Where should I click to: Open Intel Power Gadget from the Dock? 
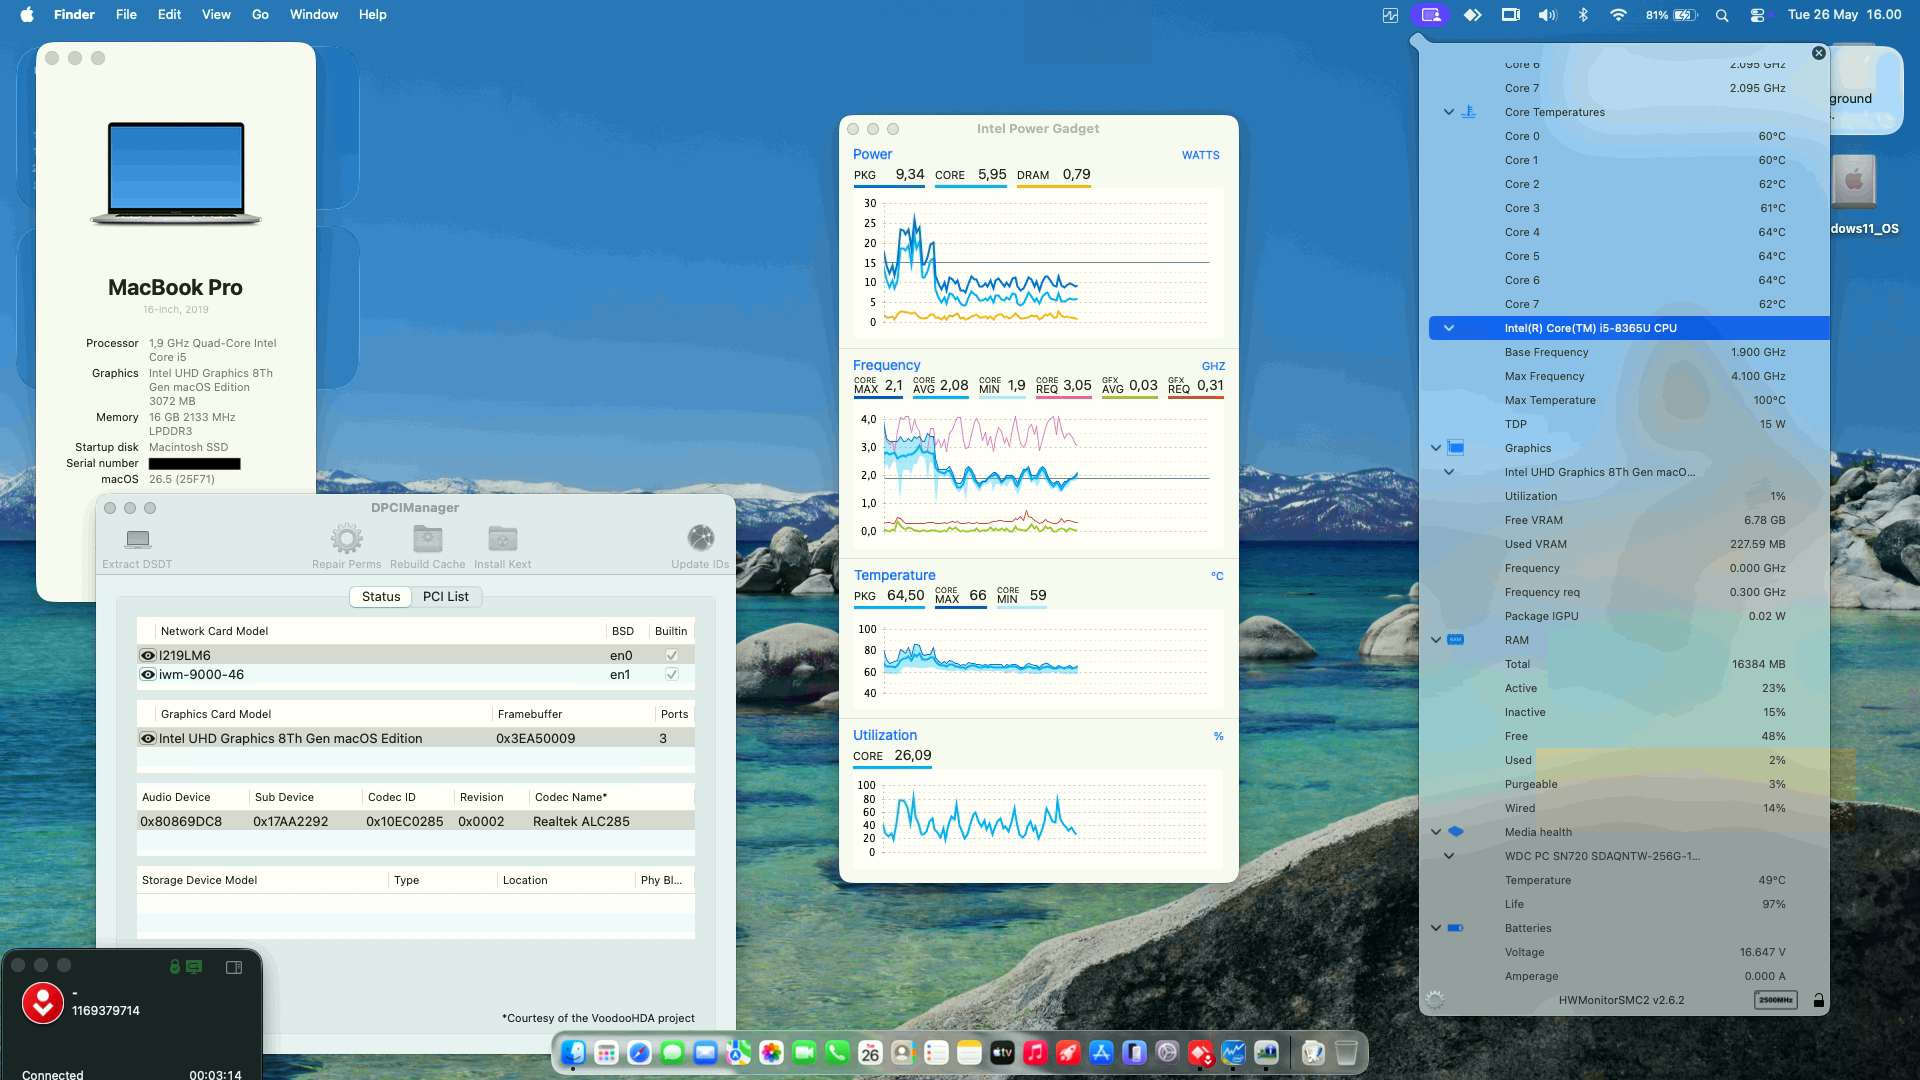click(x=1233, y=1053)
